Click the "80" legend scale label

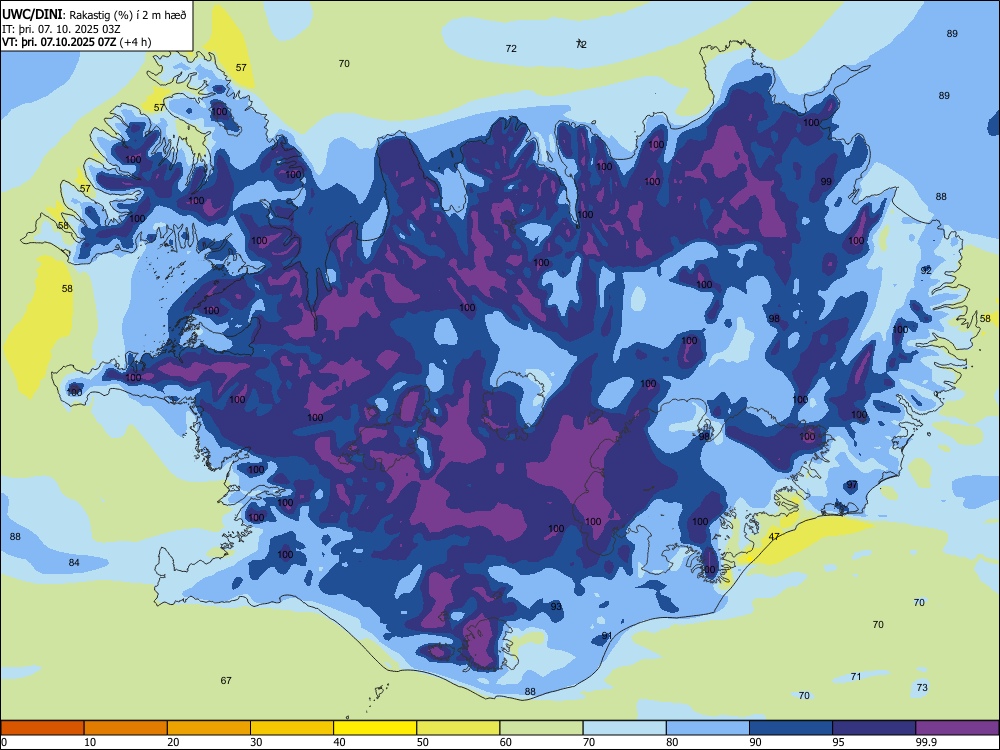672,742
